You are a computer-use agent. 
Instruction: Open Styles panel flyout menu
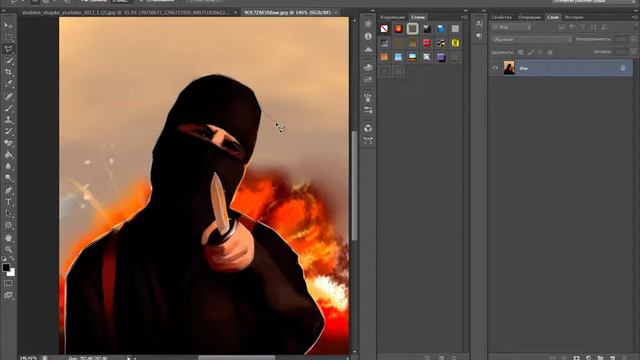point(464,17)
